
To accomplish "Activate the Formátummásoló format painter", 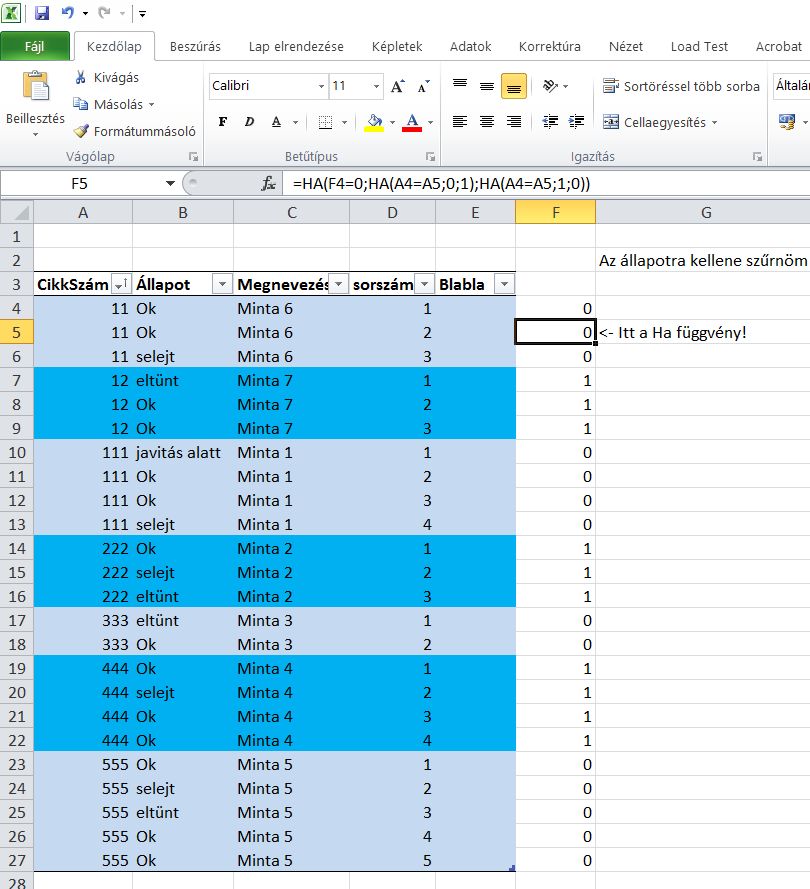I will pyautogui.click(x=135, y=132).
